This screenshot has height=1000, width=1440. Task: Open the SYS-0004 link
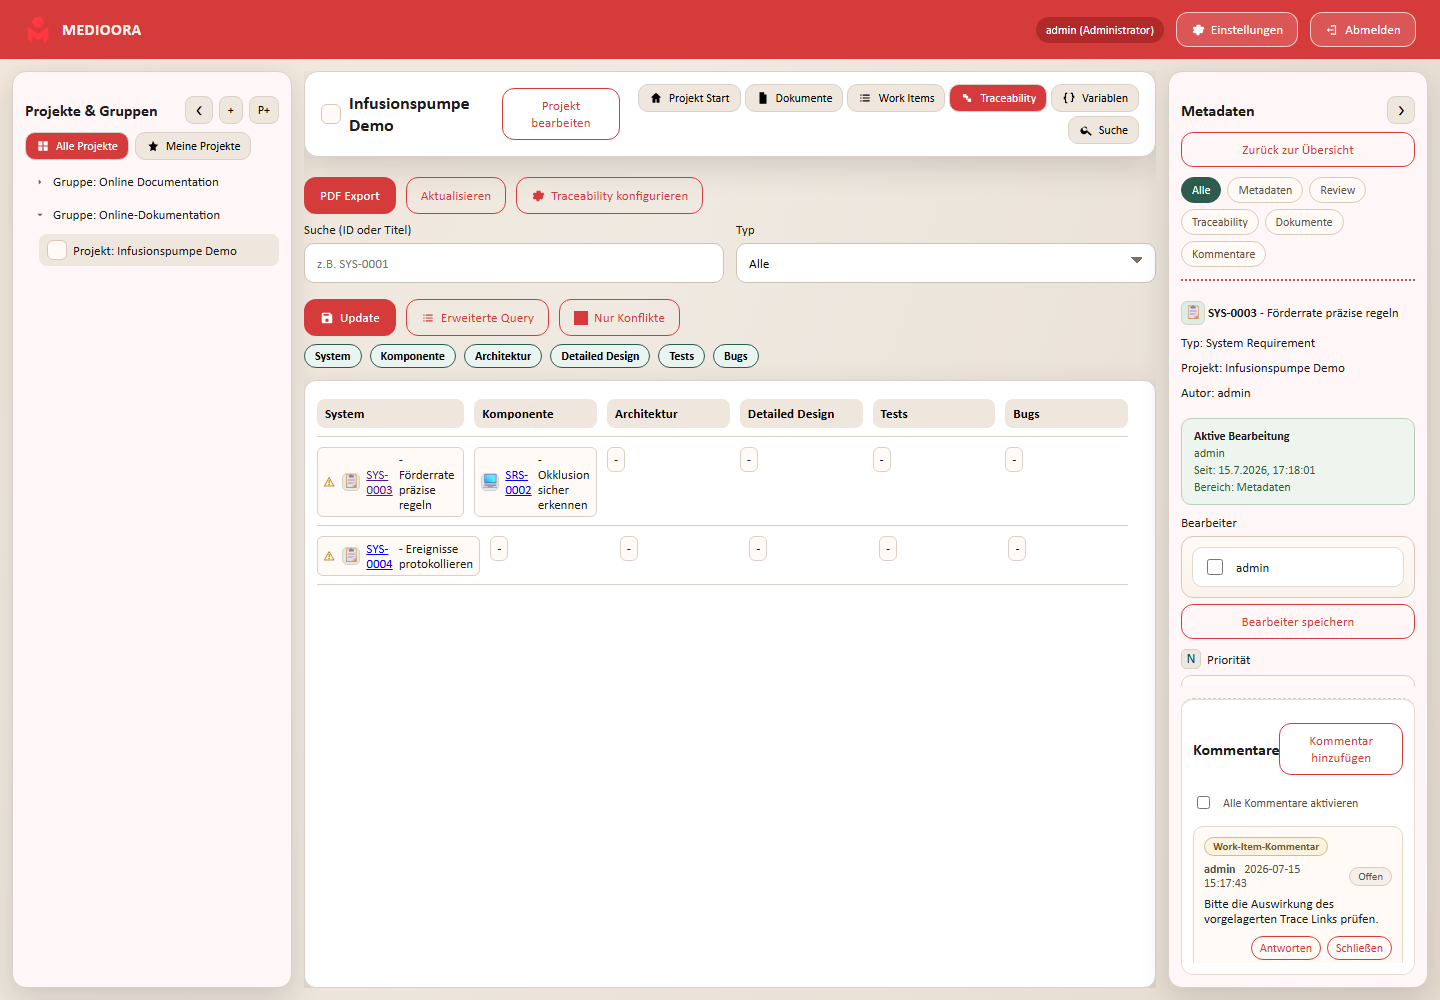point(379,556)
